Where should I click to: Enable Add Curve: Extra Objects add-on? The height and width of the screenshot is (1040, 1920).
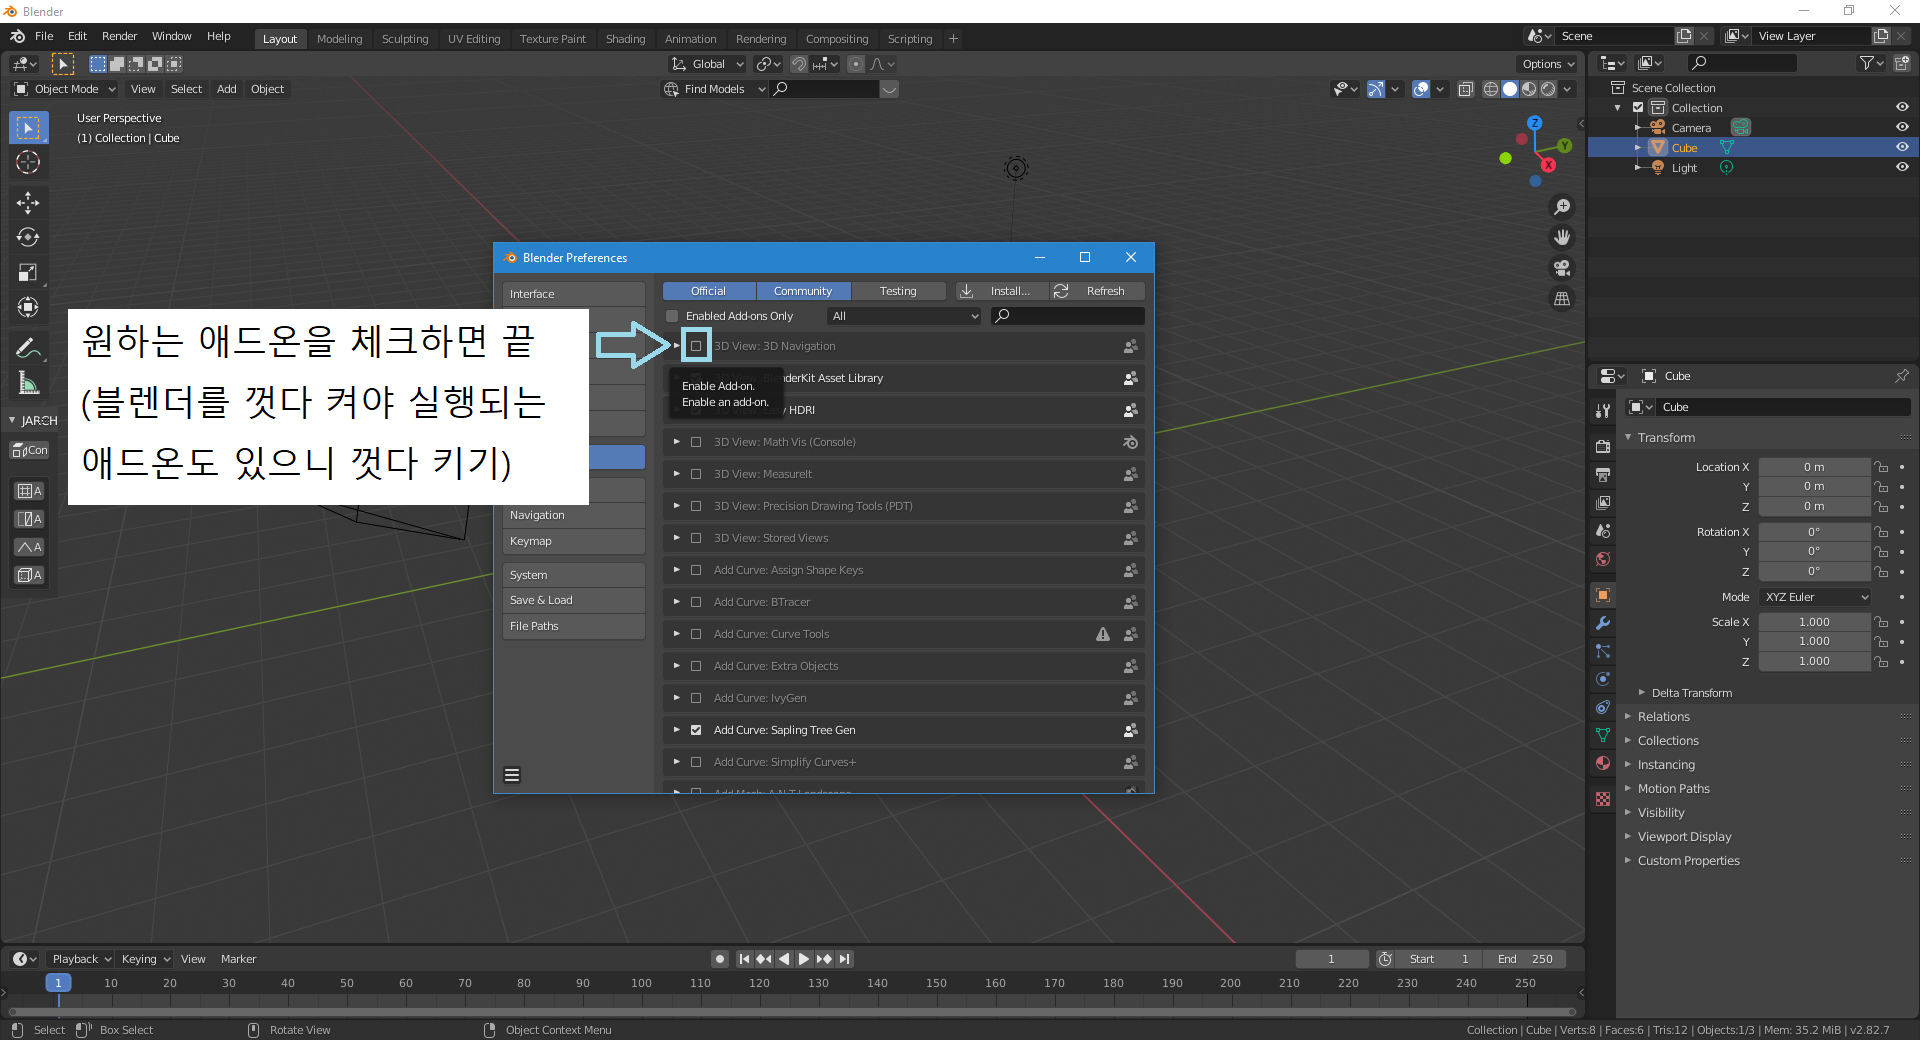696,666
